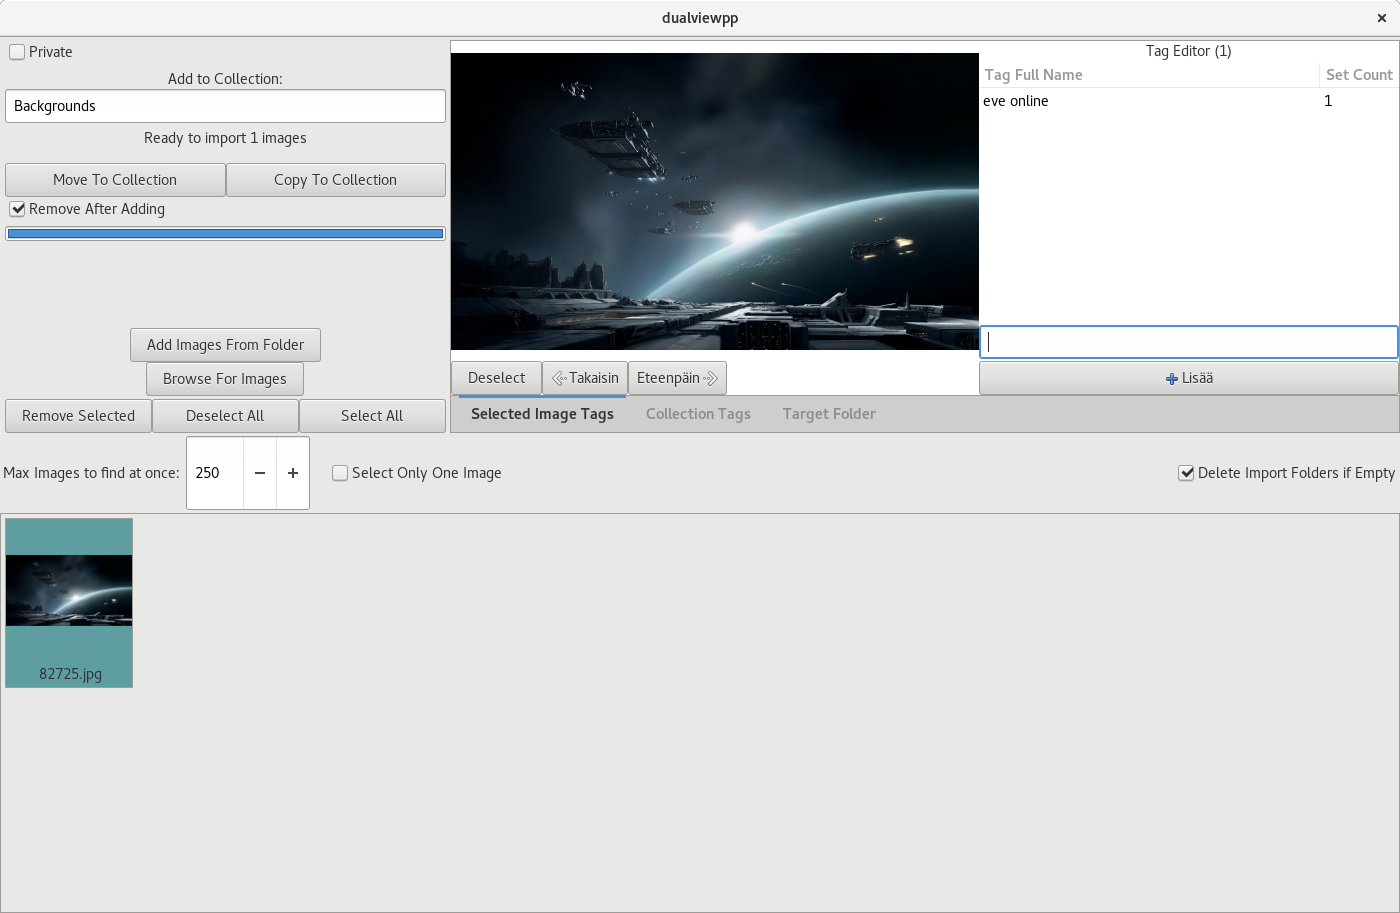This screenshot has height=913, width=1400.
Task: Increase max images with plus button
Action: (293, 473)
